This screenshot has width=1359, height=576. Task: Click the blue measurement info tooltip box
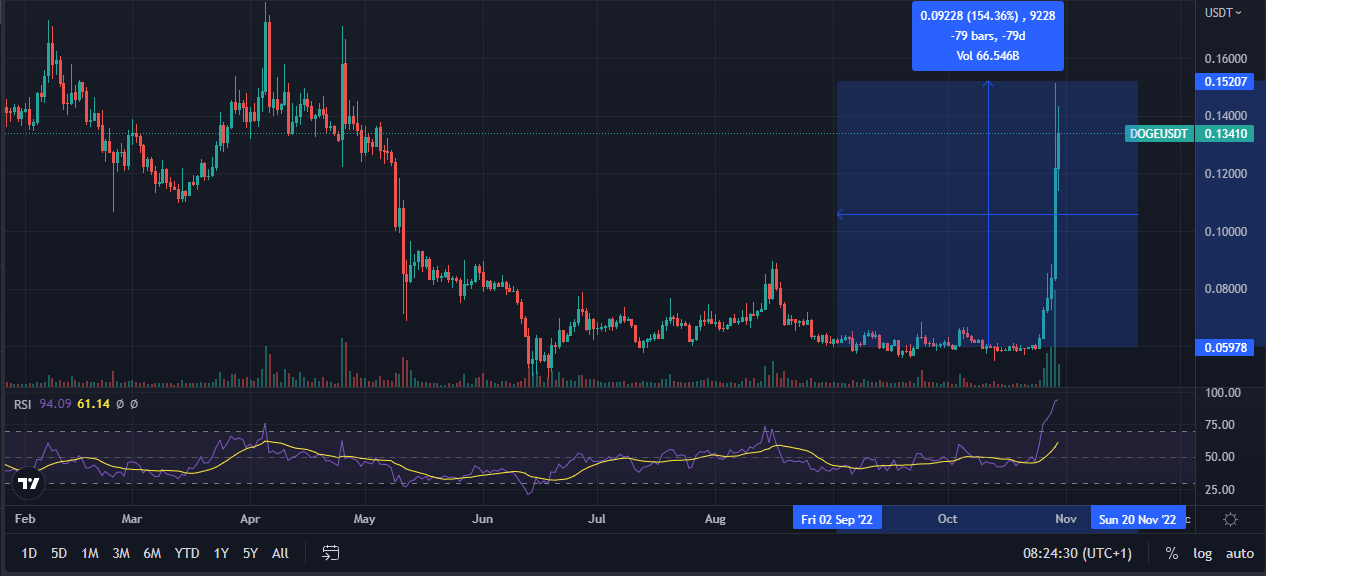[988, 35]
